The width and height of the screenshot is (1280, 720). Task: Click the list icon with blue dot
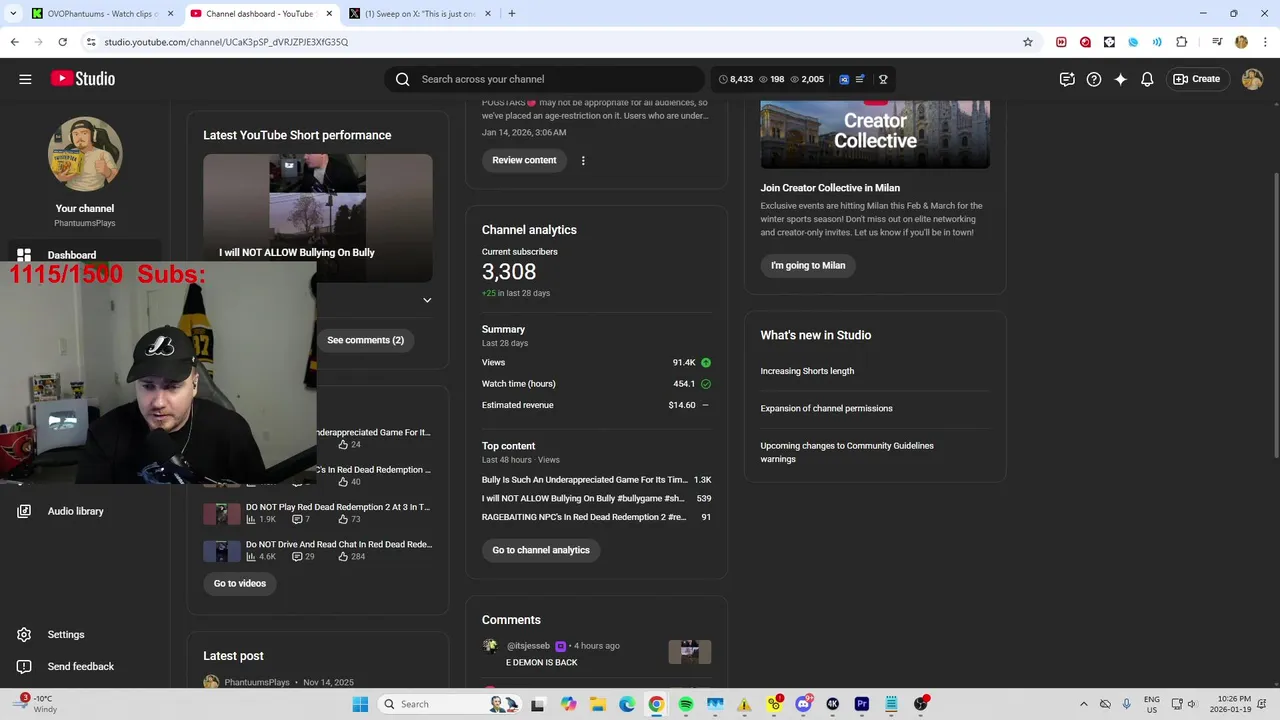point(860,79)
